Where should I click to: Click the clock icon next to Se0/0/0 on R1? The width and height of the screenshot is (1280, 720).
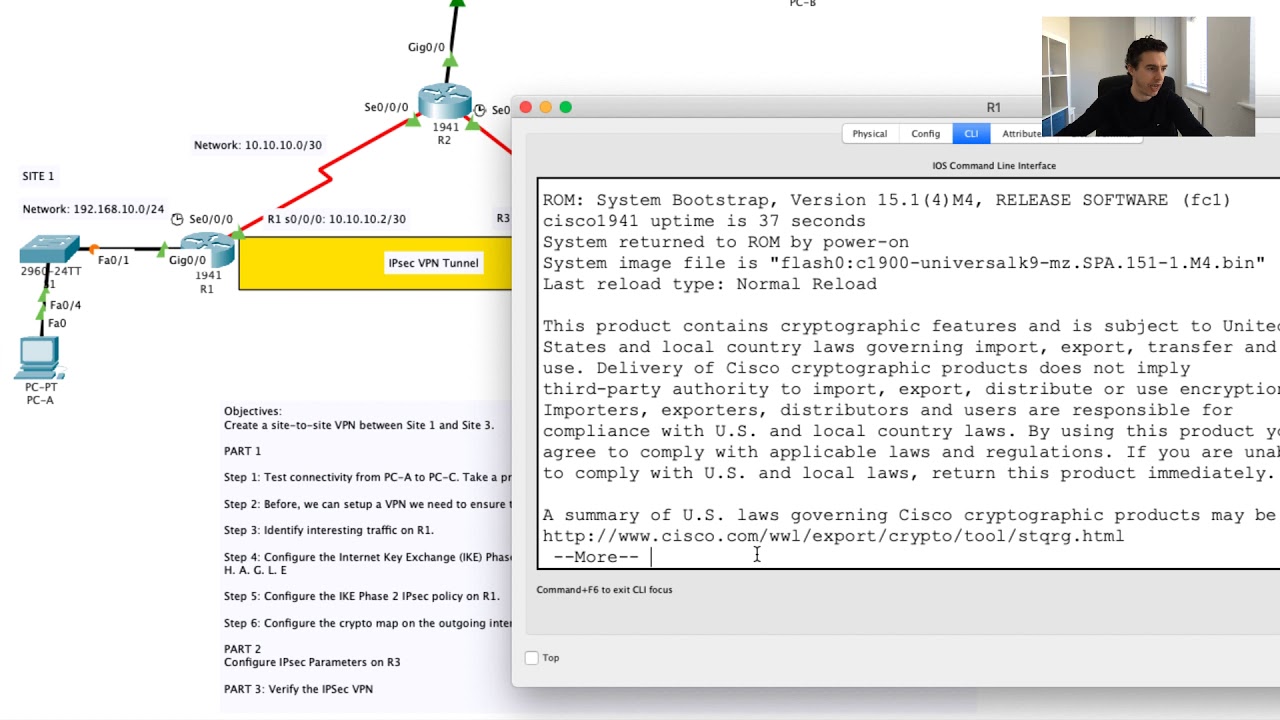tap(177, 219)
